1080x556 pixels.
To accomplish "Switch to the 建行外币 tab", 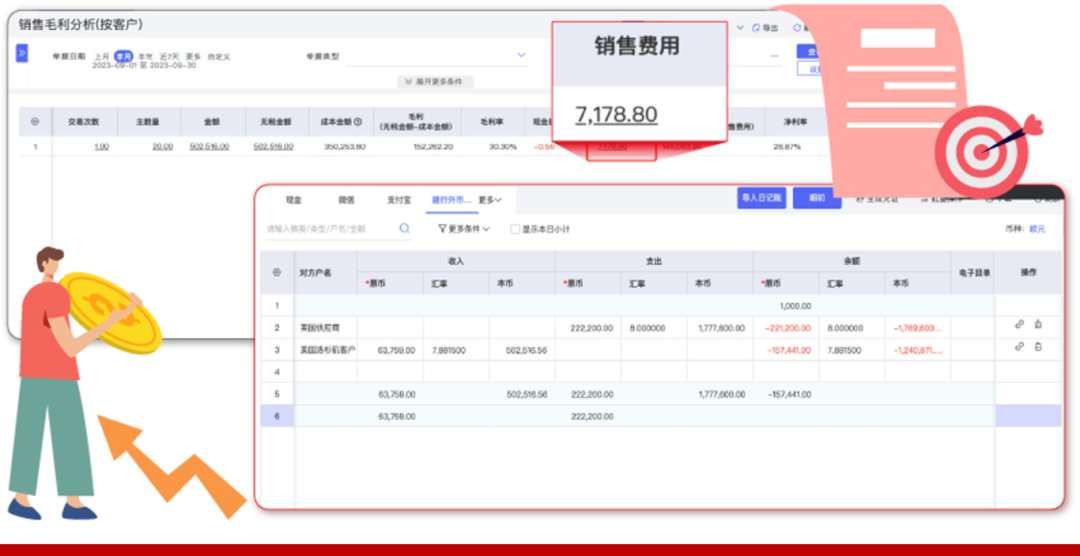I will point(451,200).
